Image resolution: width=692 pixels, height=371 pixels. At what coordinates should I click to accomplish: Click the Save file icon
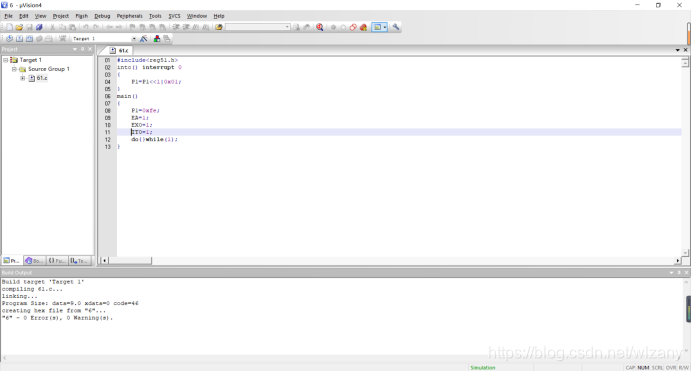pos(29,27)
